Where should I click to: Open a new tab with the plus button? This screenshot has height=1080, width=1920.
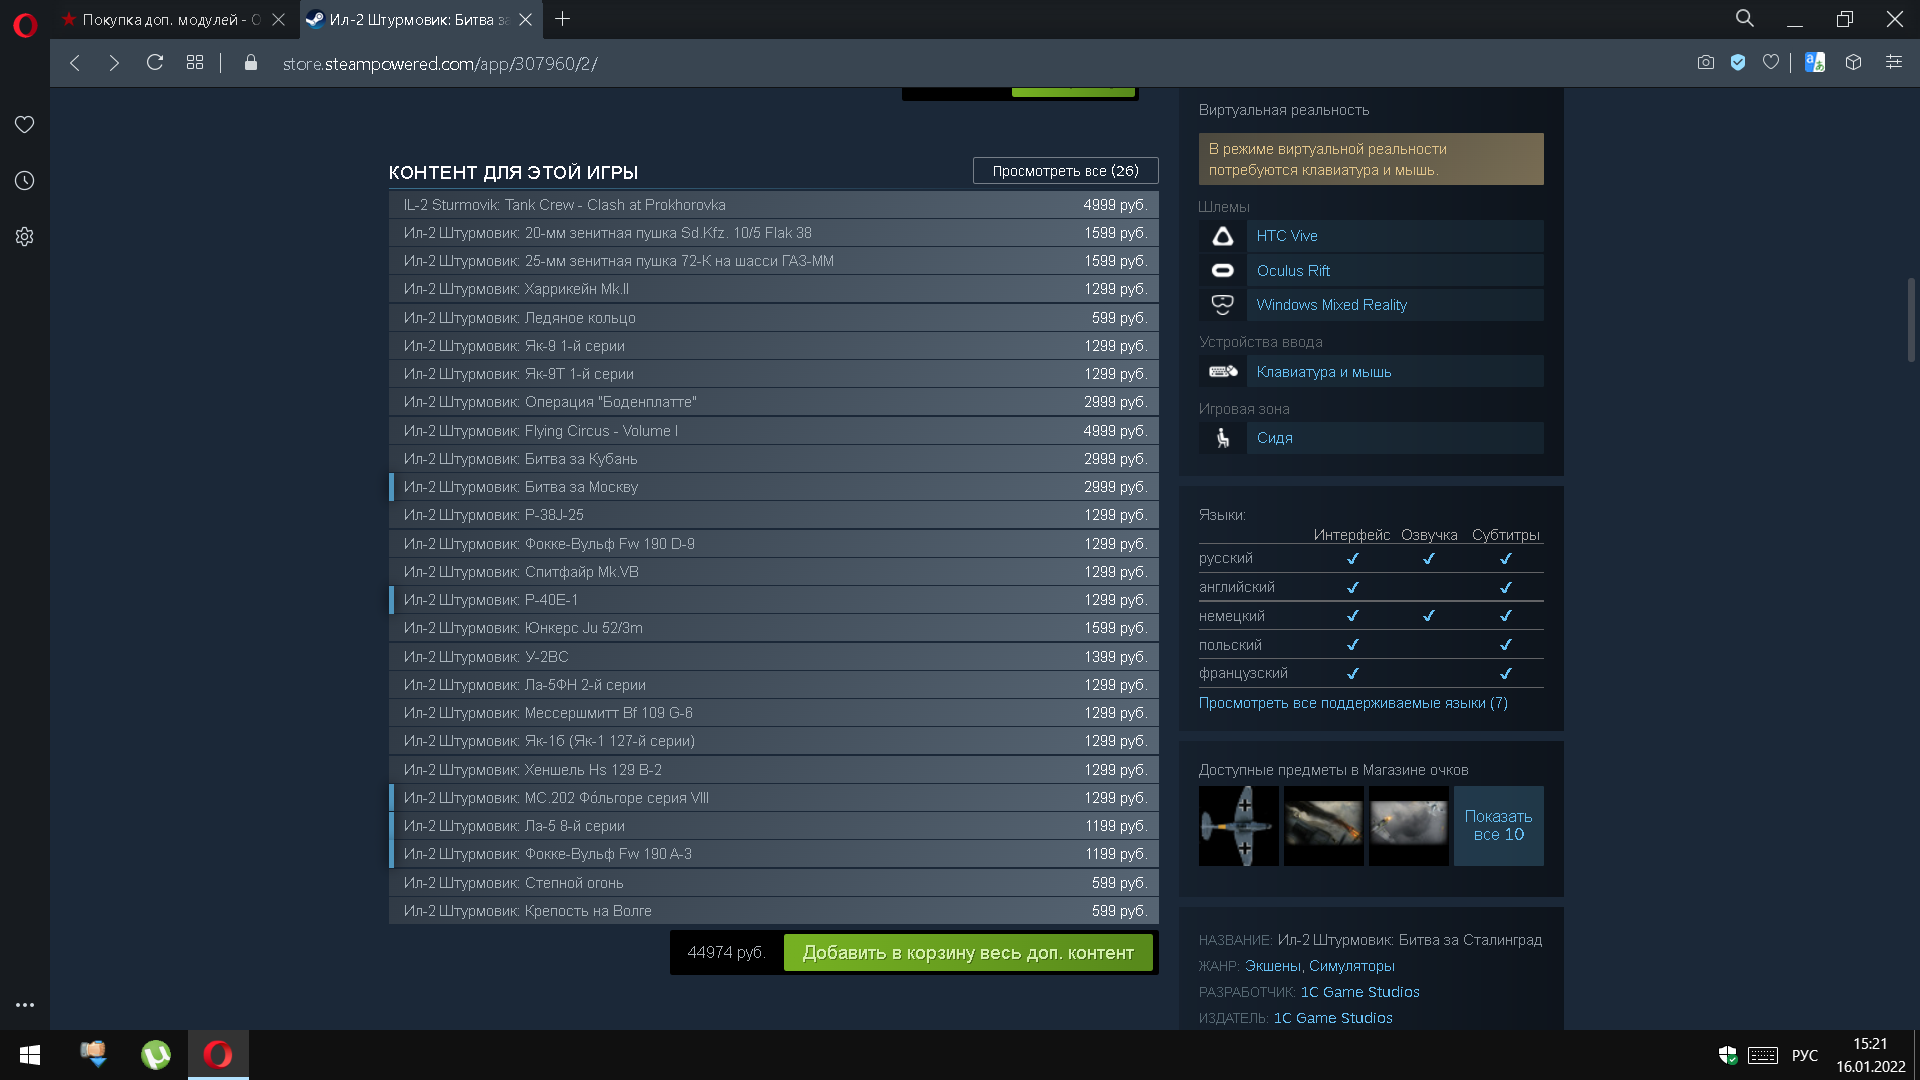coord(562,19)
